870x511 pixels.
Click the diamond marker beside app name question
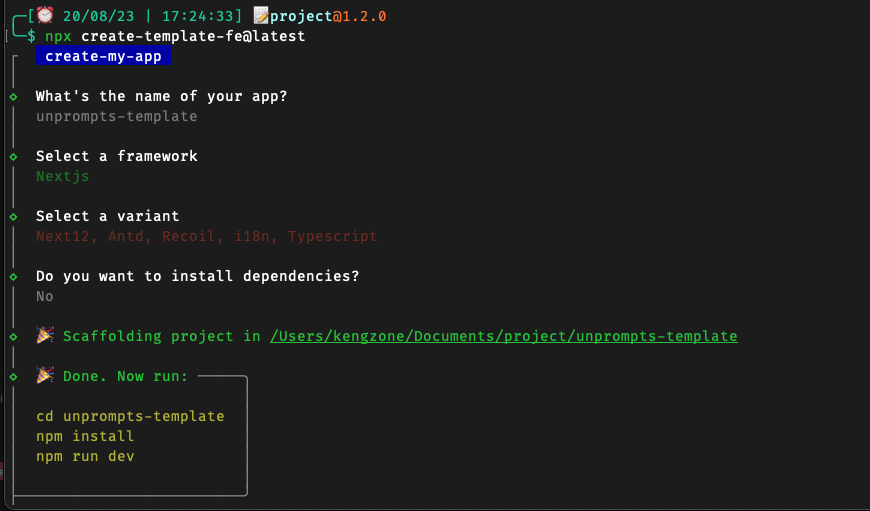pyautogui.click(x=13, y=97)
